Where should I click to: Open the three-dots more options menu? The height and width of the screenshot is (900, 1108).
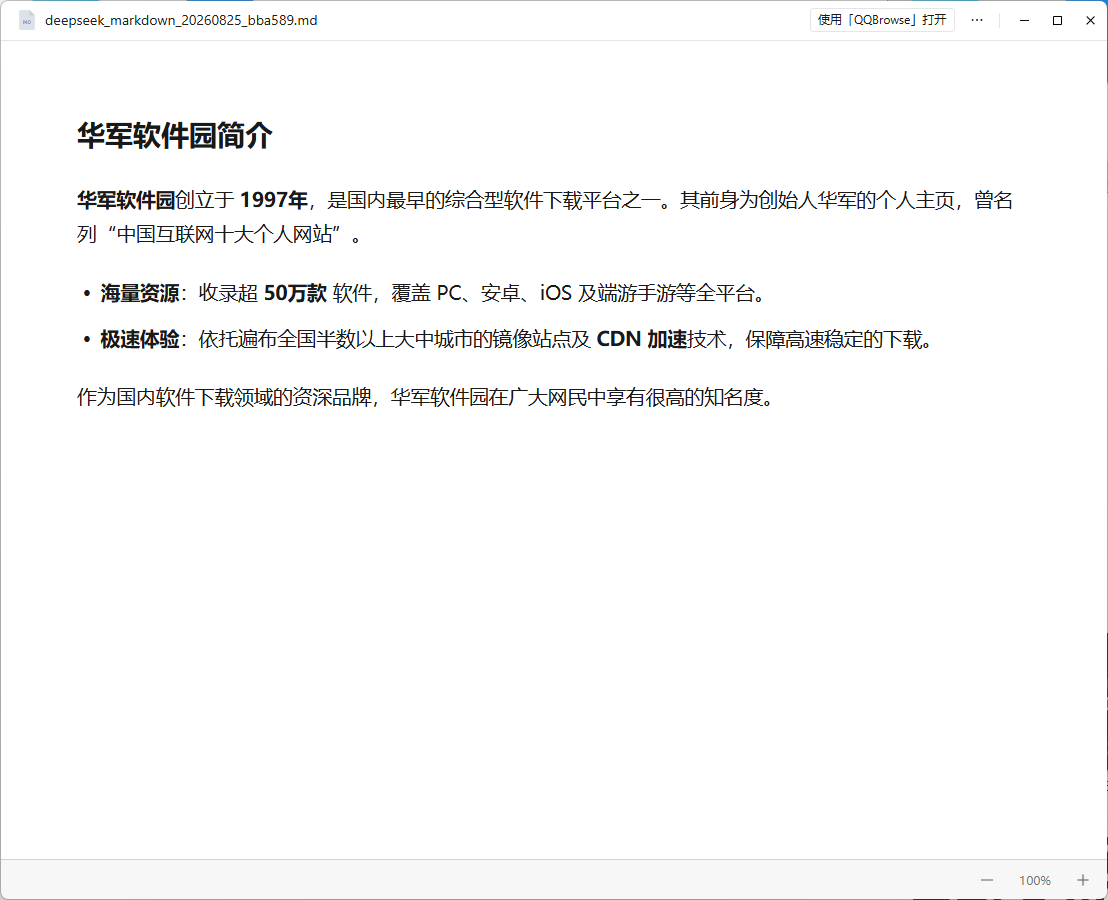coord(977,20)
